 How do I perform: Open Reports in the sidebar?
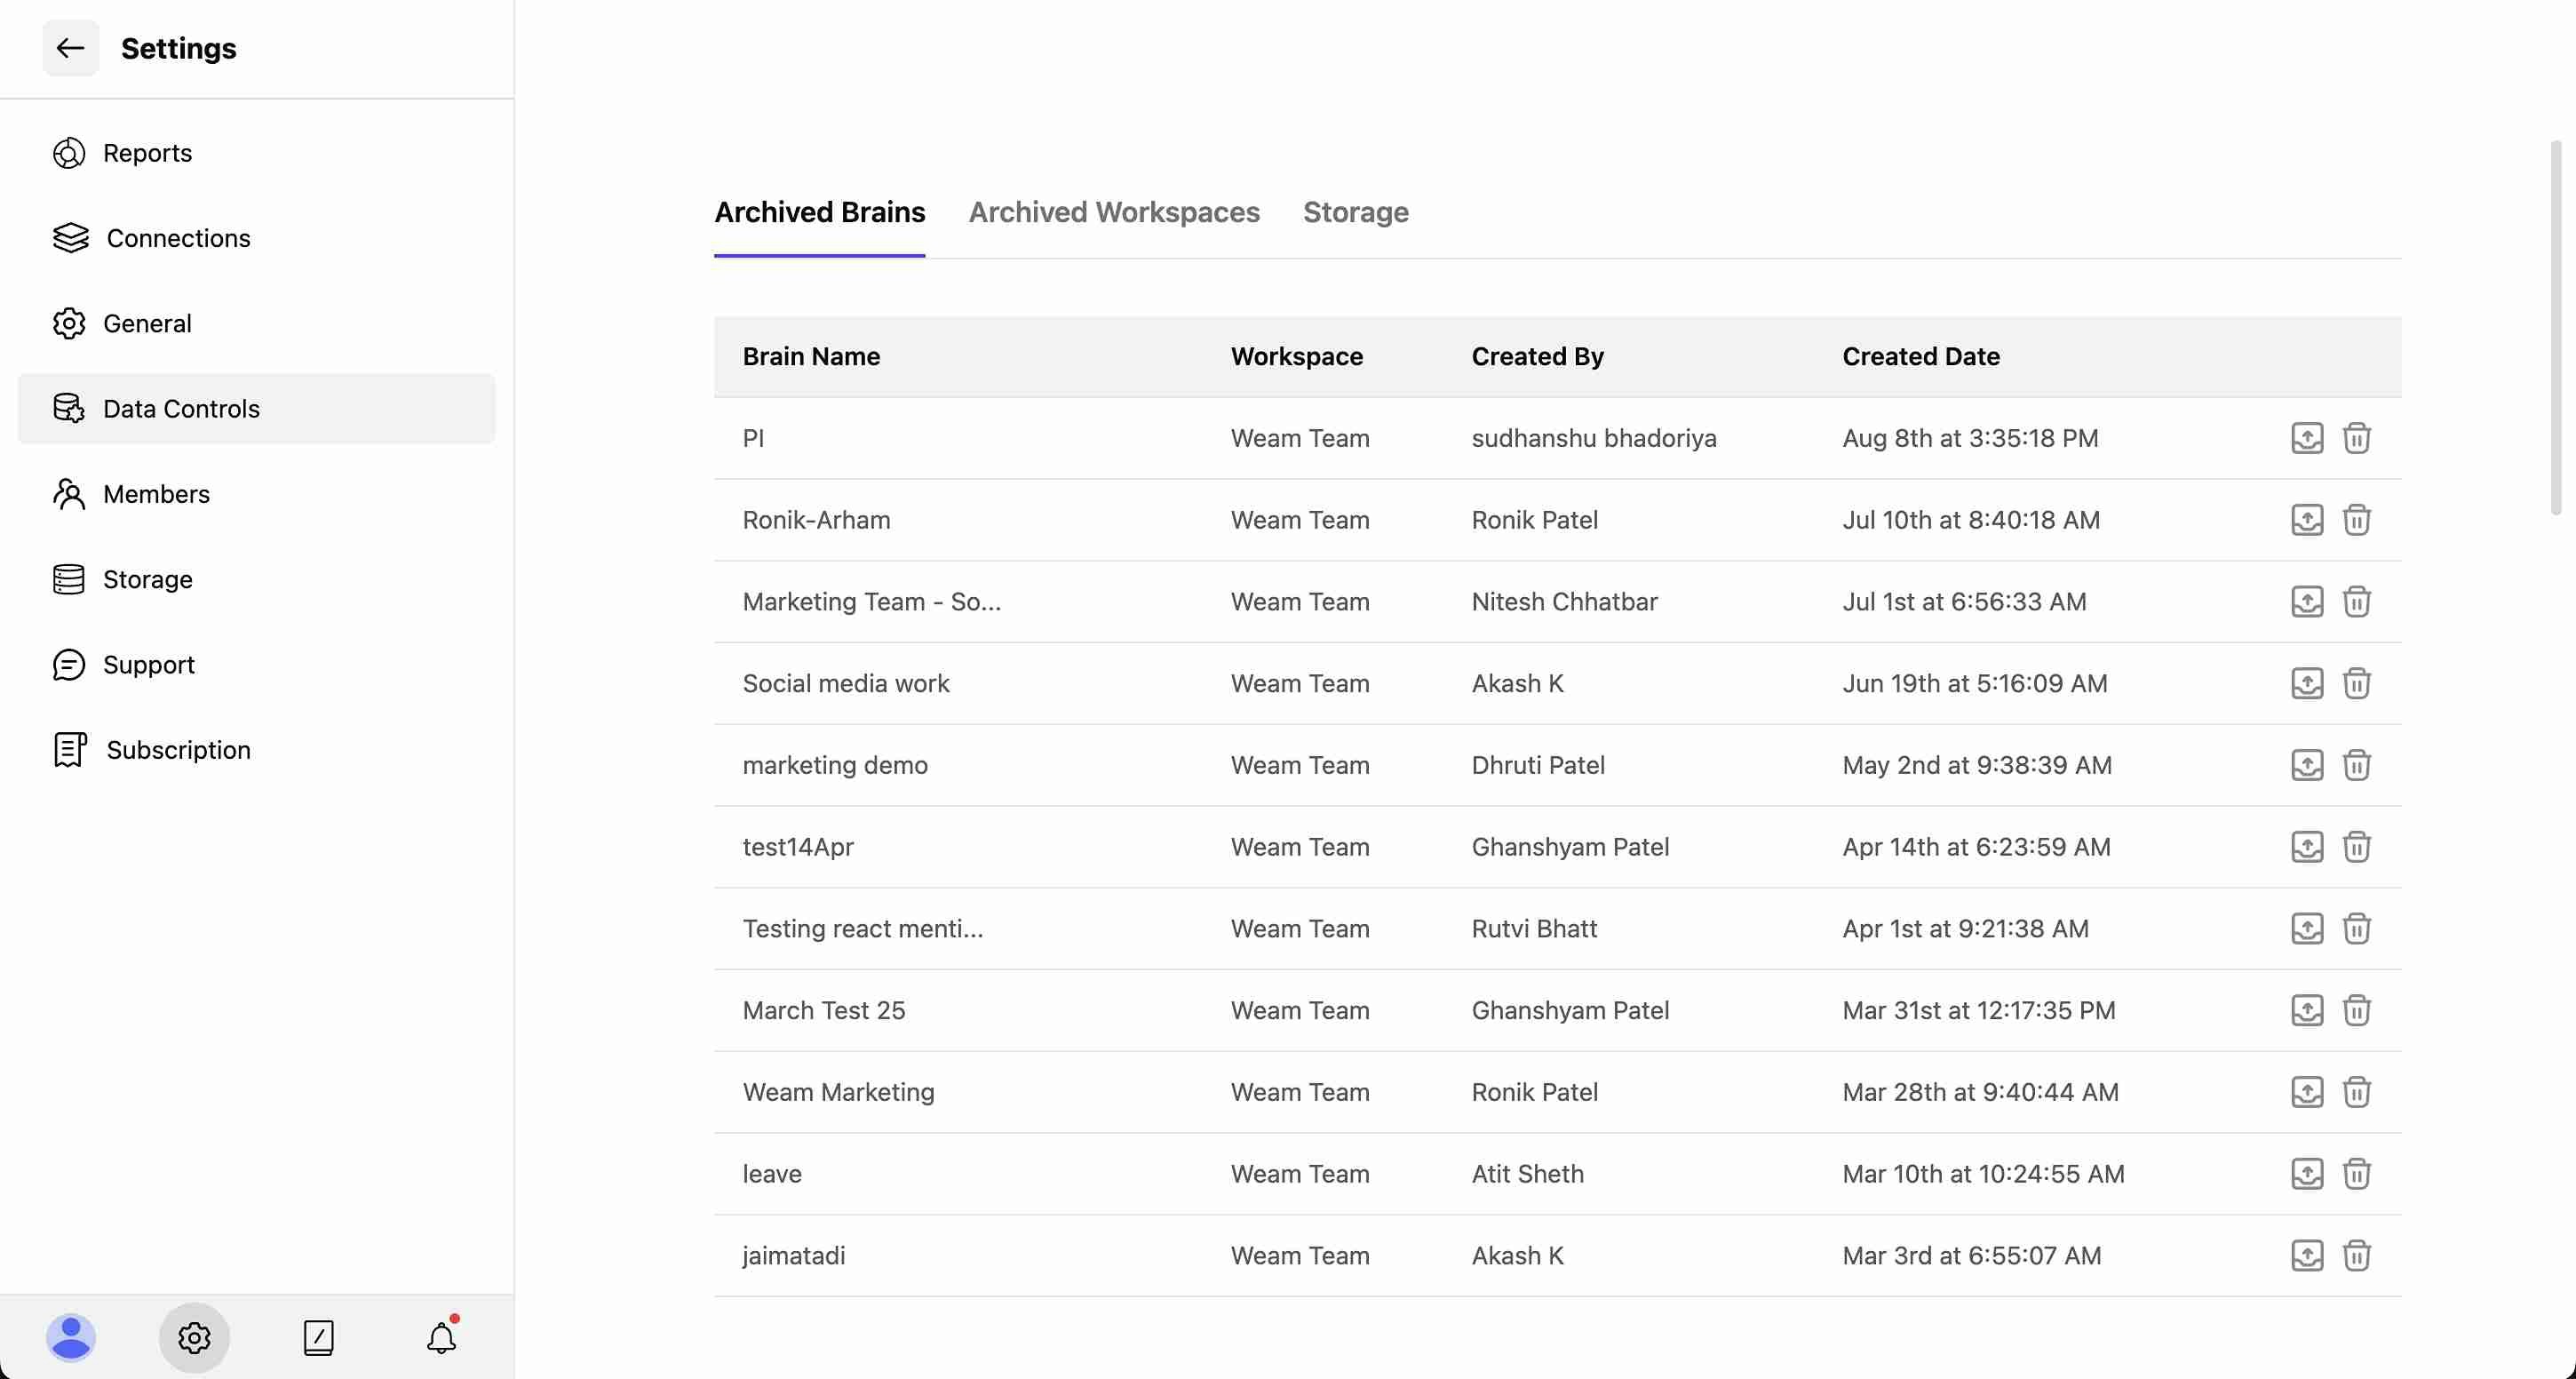(256, 153)
